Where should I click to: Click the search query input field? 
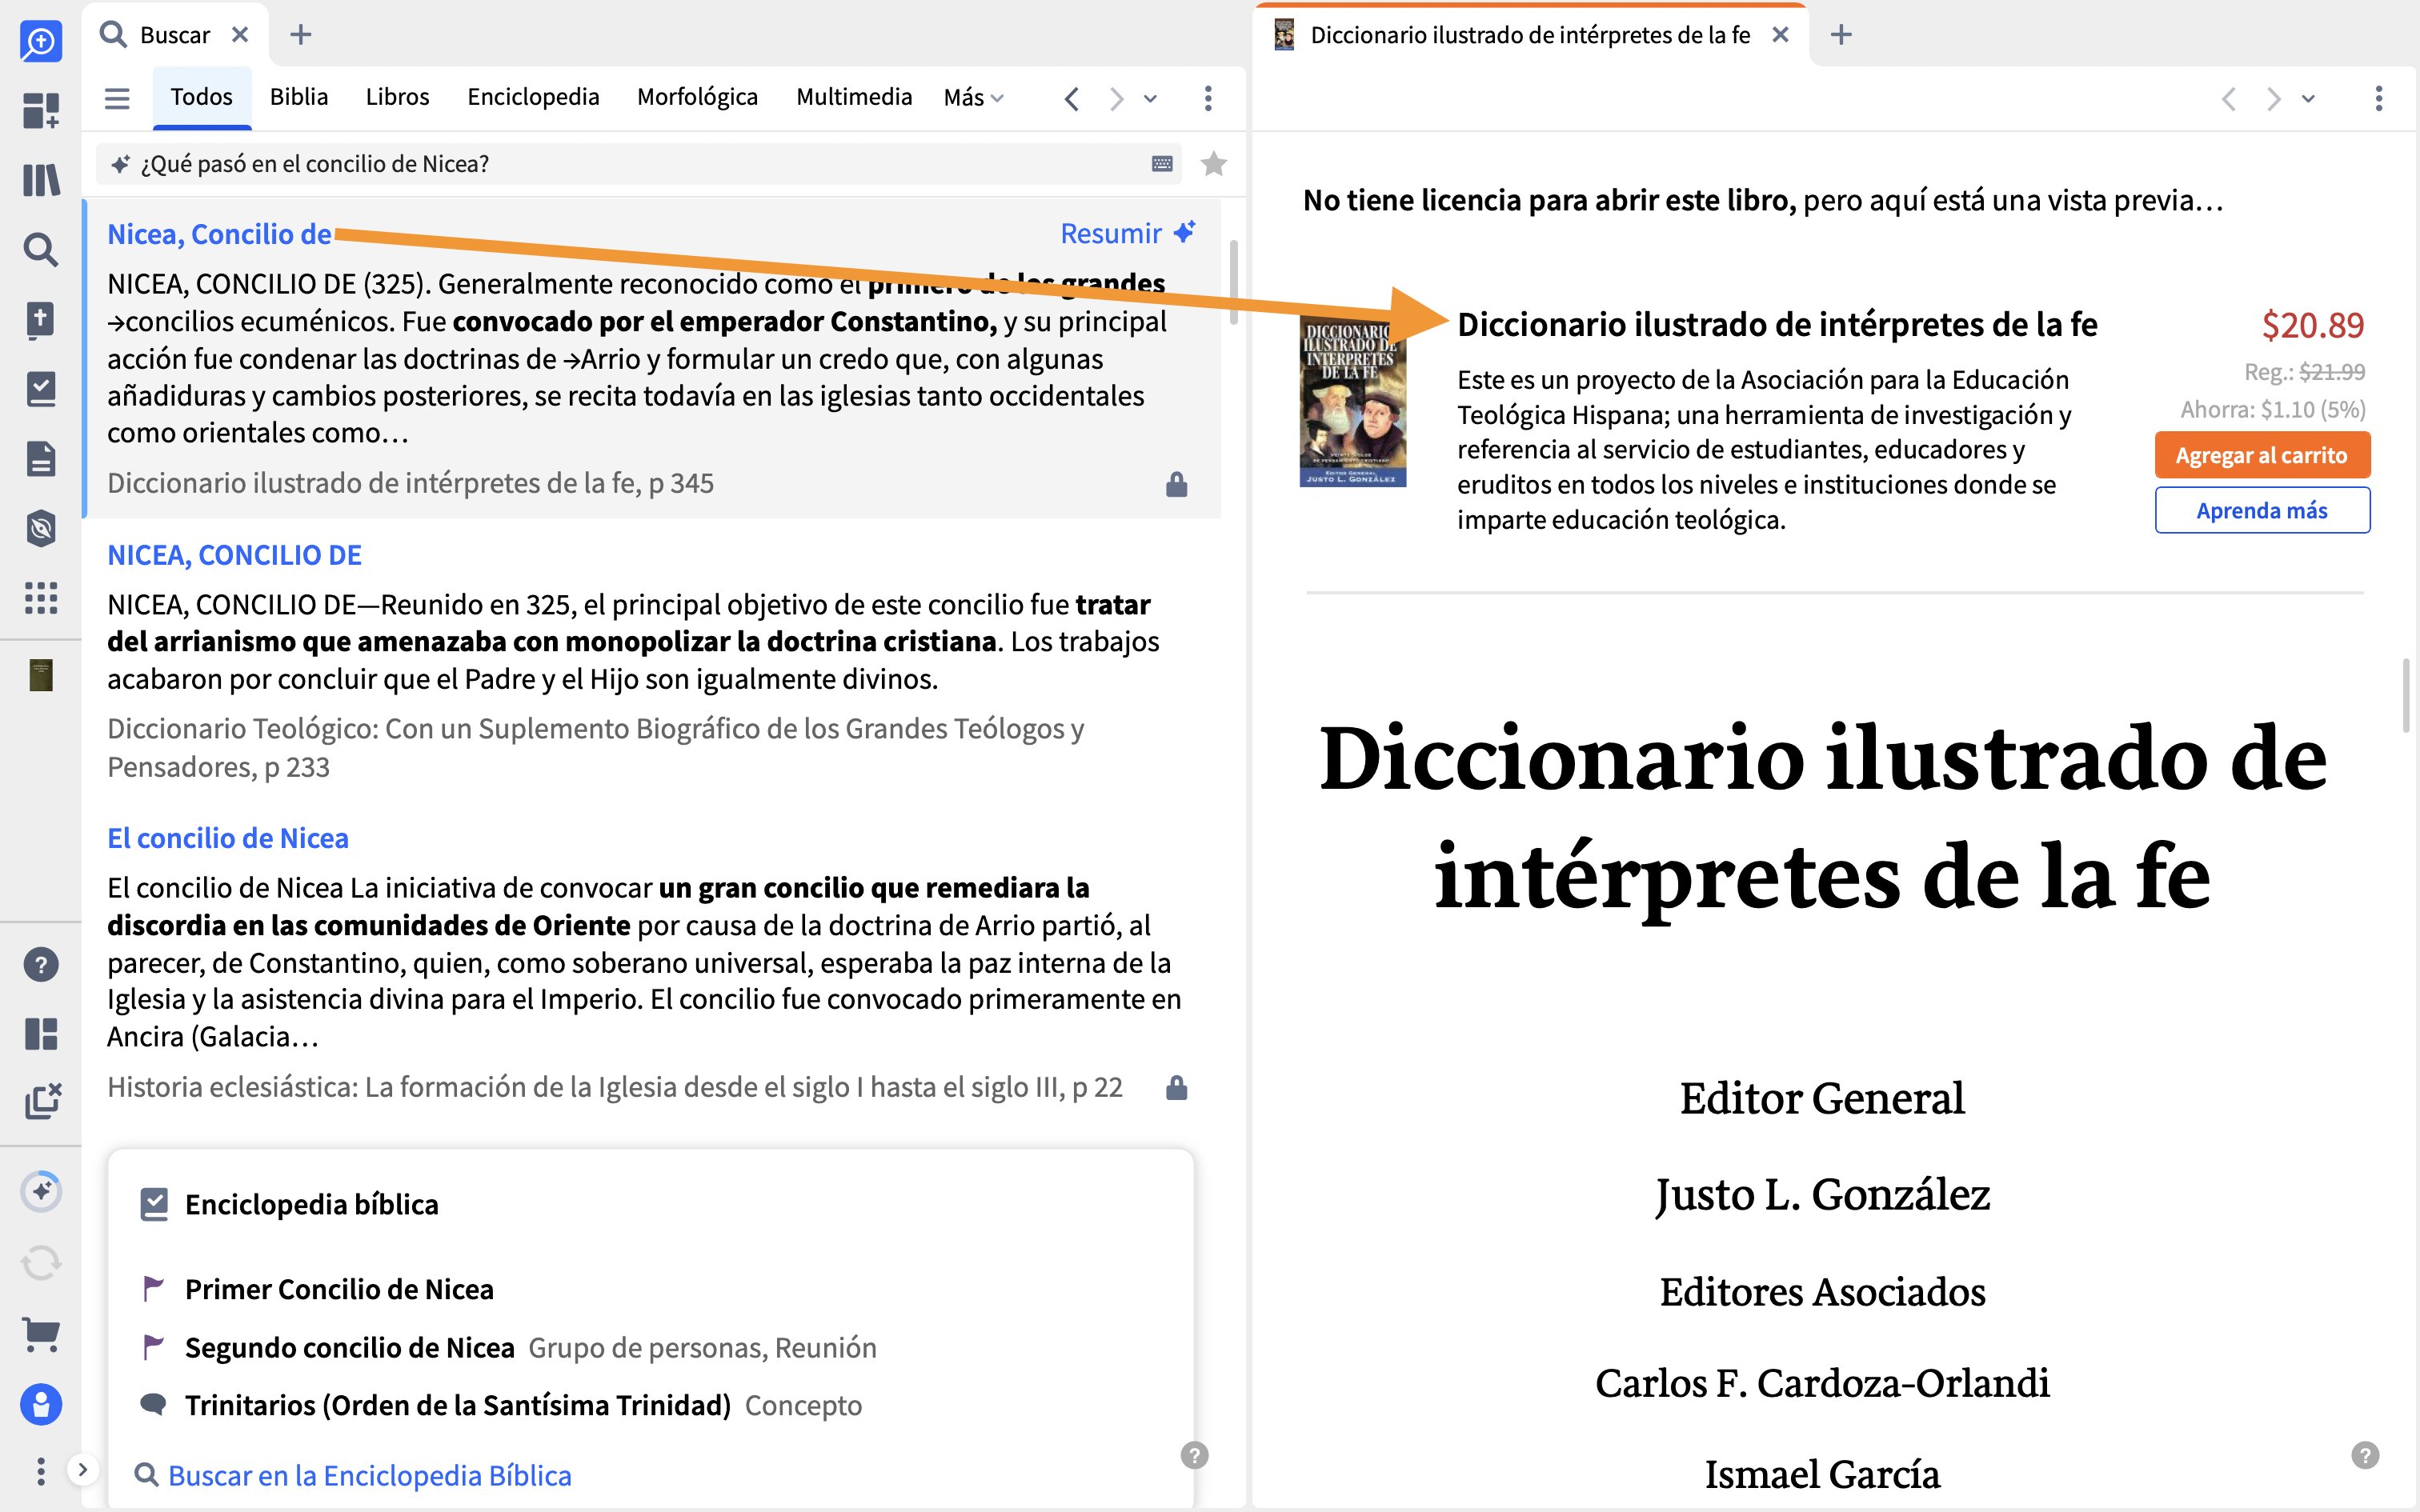pyautogui.click(x=638, y=164)
